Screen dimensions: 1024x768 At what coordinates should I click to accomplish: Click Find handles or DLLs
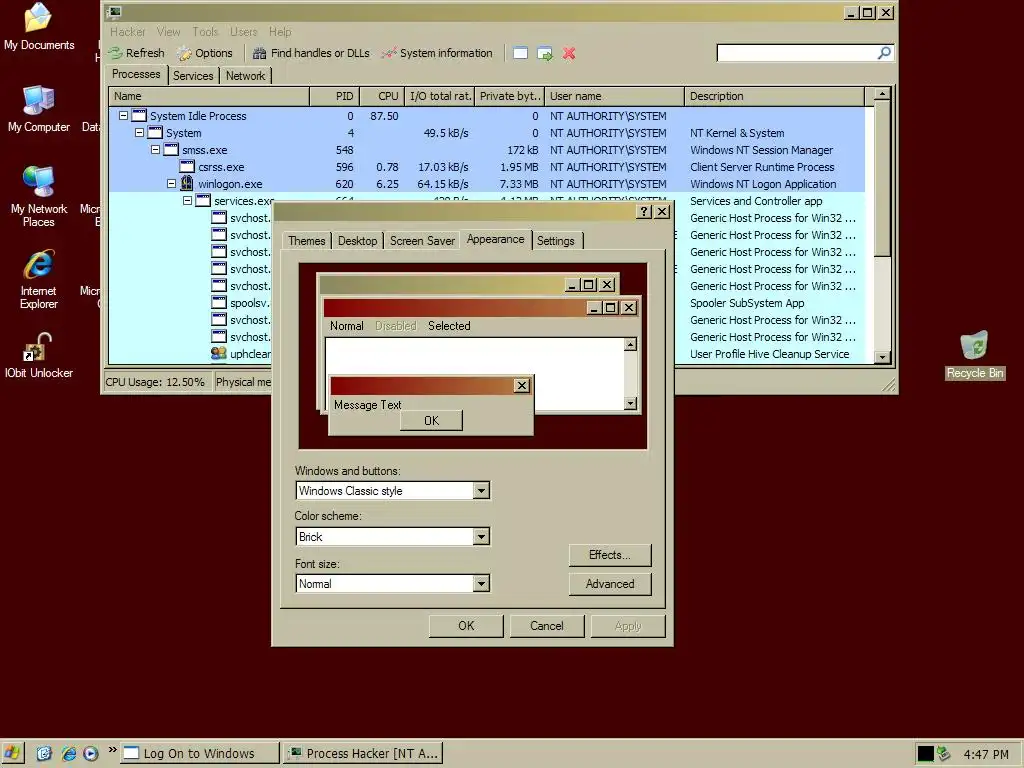[311, 53]
